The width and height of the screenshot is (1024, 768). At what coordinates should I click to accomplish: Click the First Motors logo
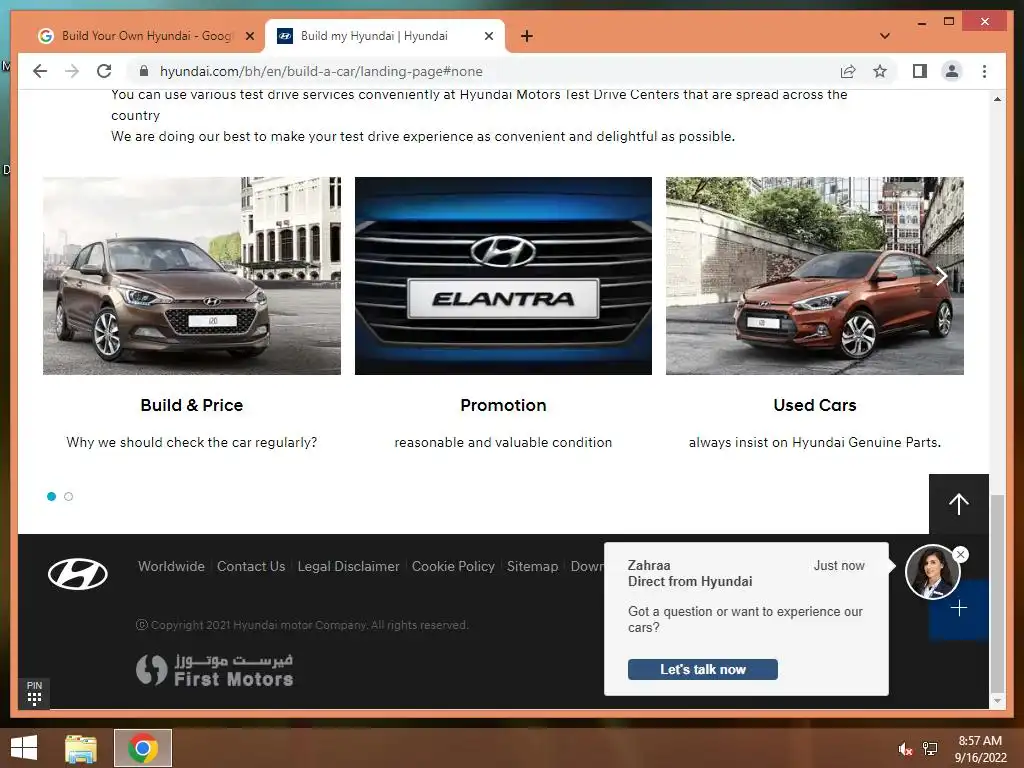coord(214,671)
